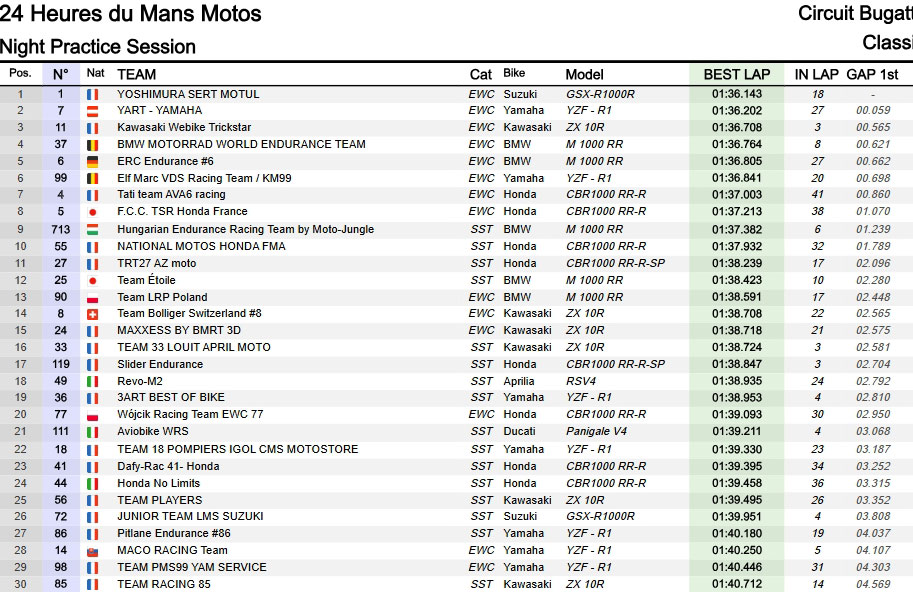Image resolution: width=913 pixels, height=592 pixels.
Task: Click the Belgian flag for Elf Marc VDS
Action: tap(93, 178)
